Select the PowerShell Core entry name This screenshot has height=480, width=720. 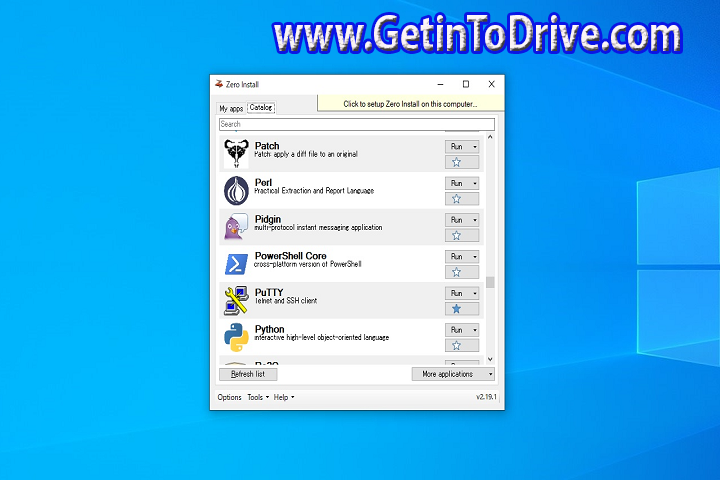click(290, 256)
